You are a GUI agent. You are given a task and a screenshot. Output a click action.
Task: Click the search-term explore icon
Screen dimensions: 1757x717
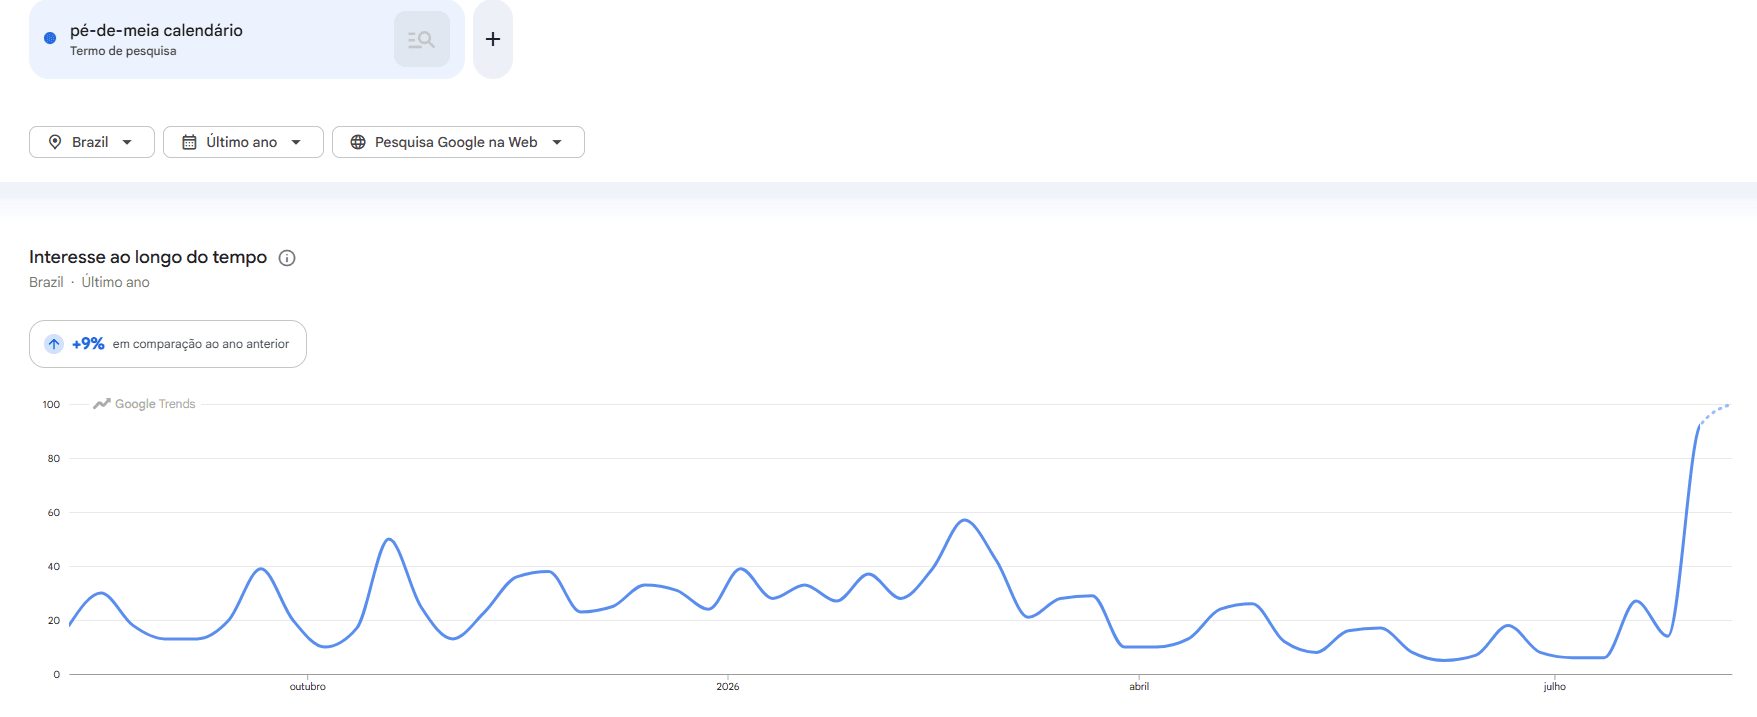[x=421, y=39]
